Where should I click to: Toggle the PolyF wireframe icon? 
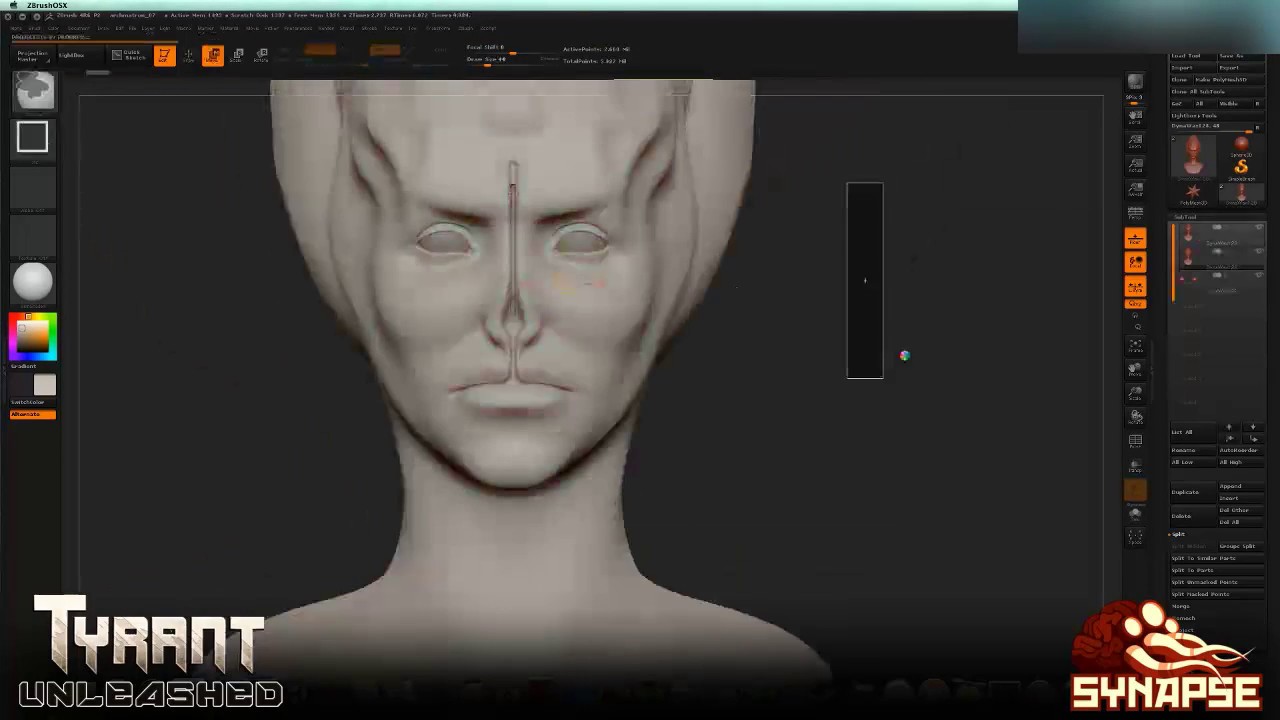1135,442
